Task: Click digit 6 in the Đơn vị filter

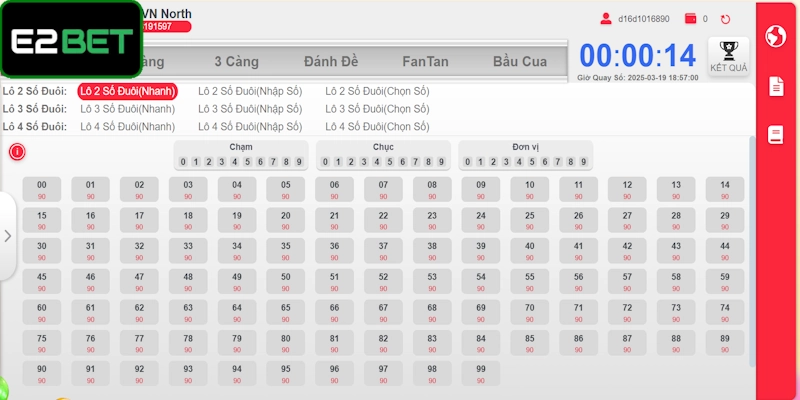Action: click(x=545, y=162)
